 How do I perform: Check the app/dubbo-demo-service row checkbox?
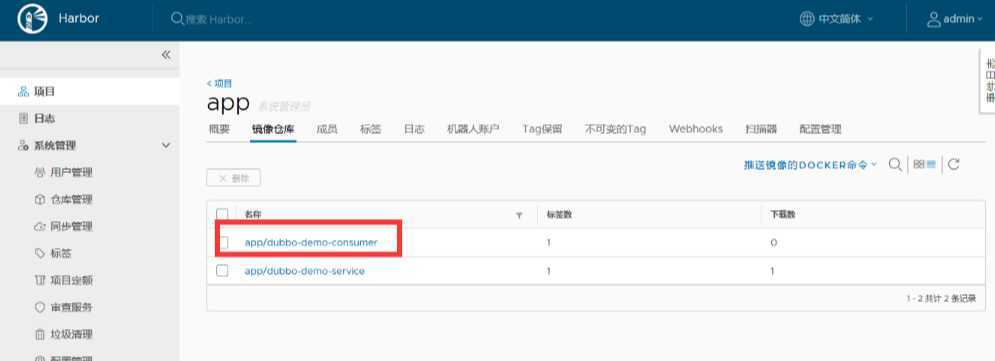pos(222,271)
